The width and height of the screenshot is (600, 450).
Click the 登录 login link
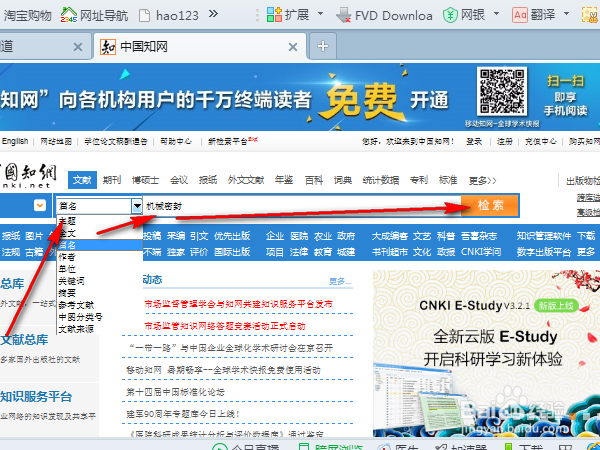pos(474,142)
